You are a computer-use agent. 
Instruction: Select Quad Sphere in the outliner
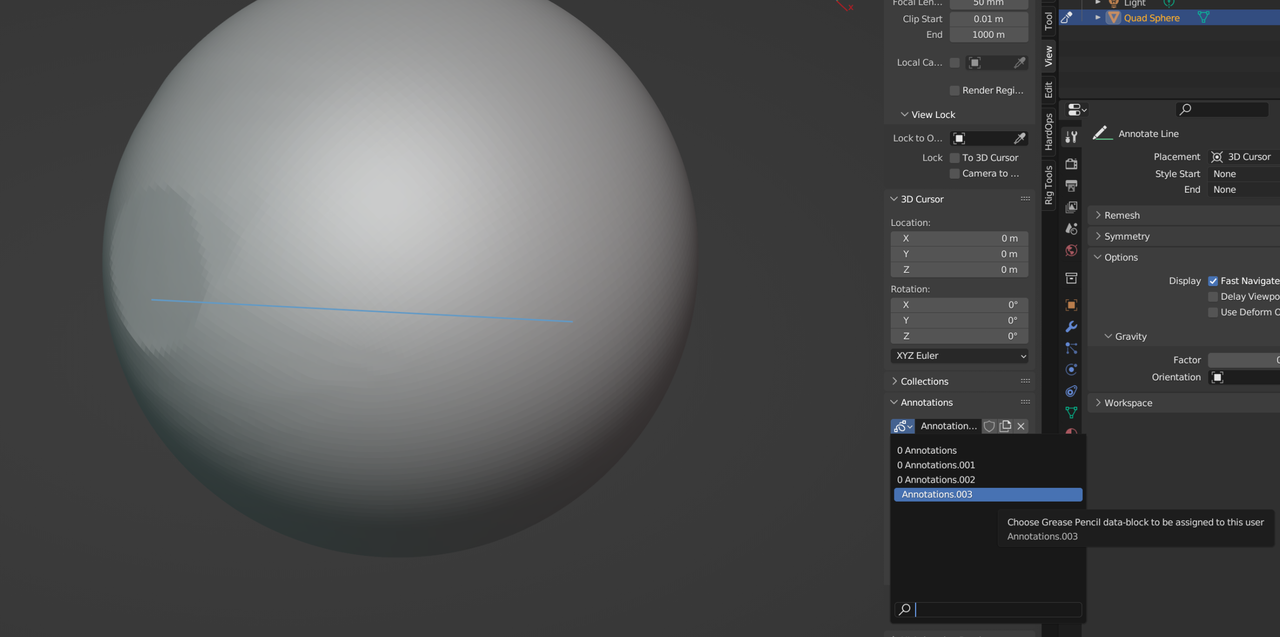click(x=1151, y=18)
